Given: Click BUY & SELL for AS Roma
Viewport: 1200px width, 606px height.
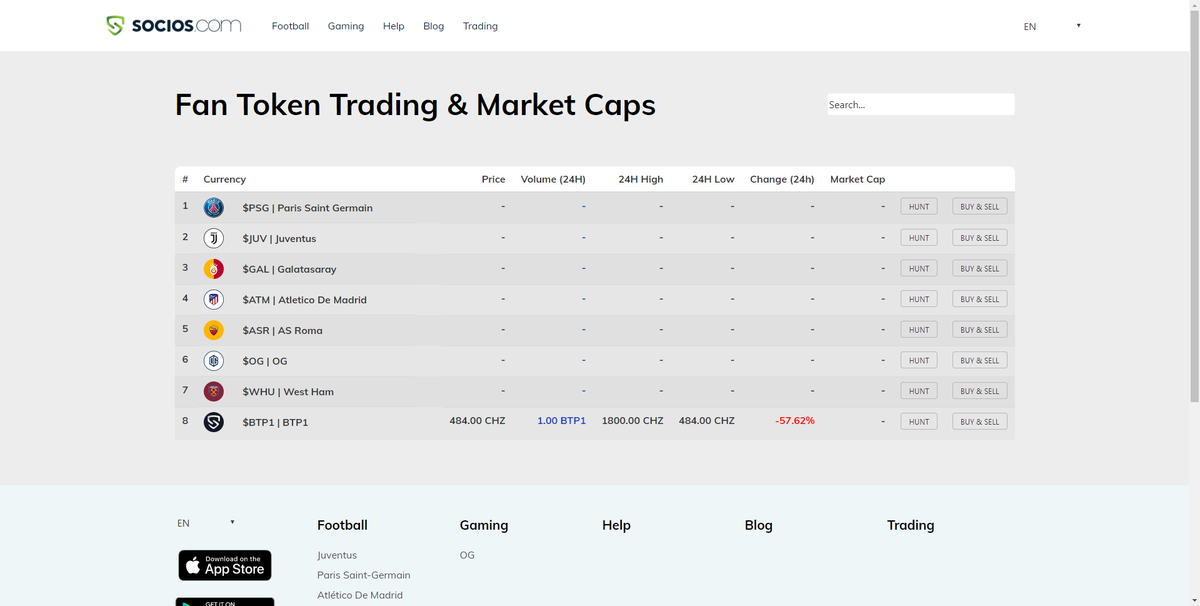Looking at the screenshot, I should click(x=980, y=330).
